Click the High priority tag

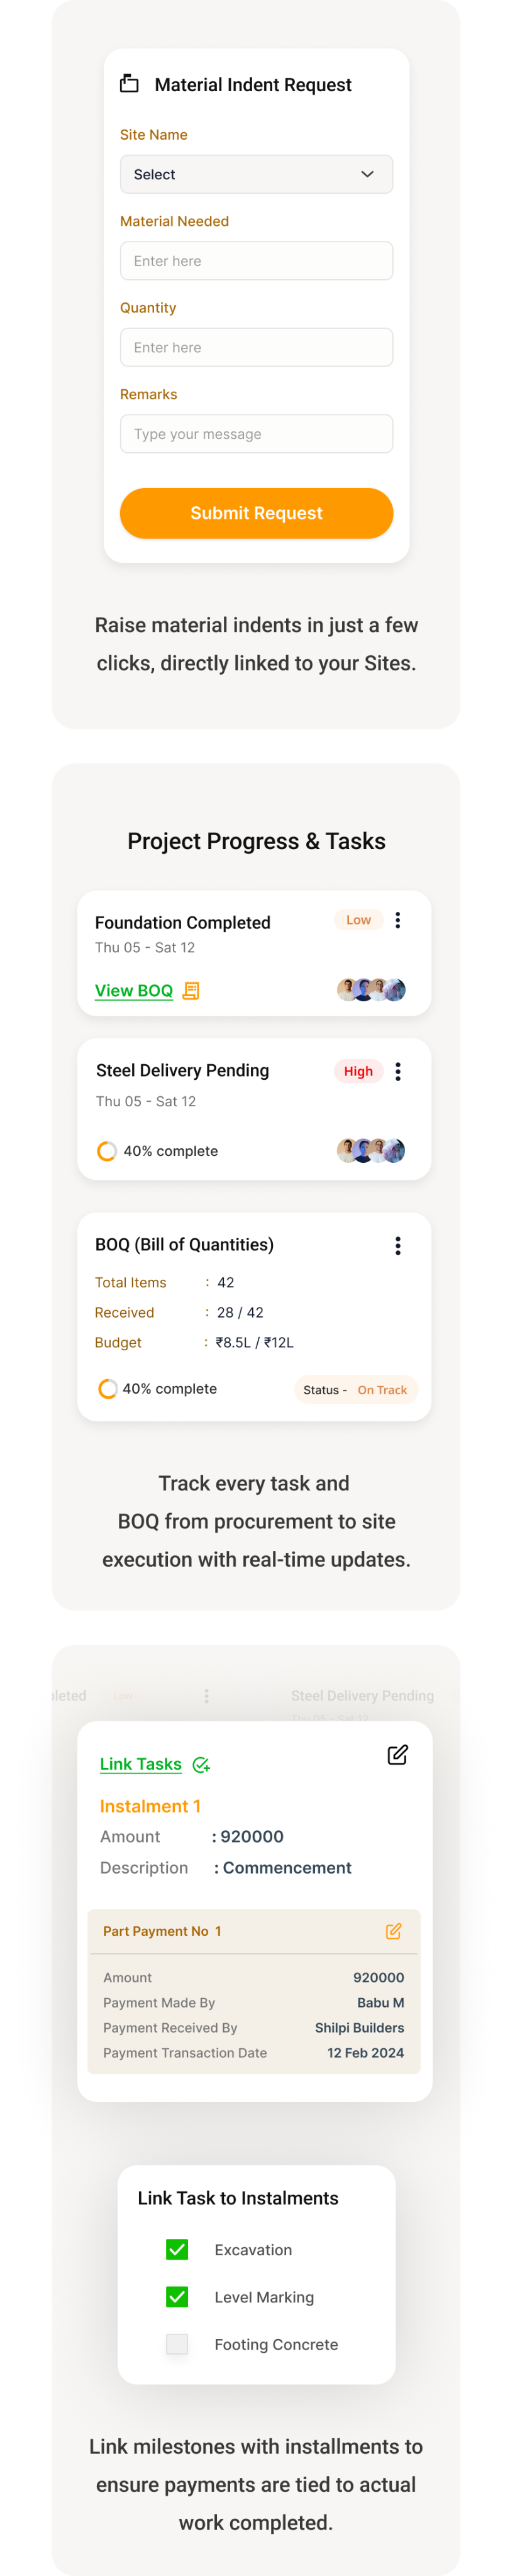pyautogui.click(x=358, y=1071)
